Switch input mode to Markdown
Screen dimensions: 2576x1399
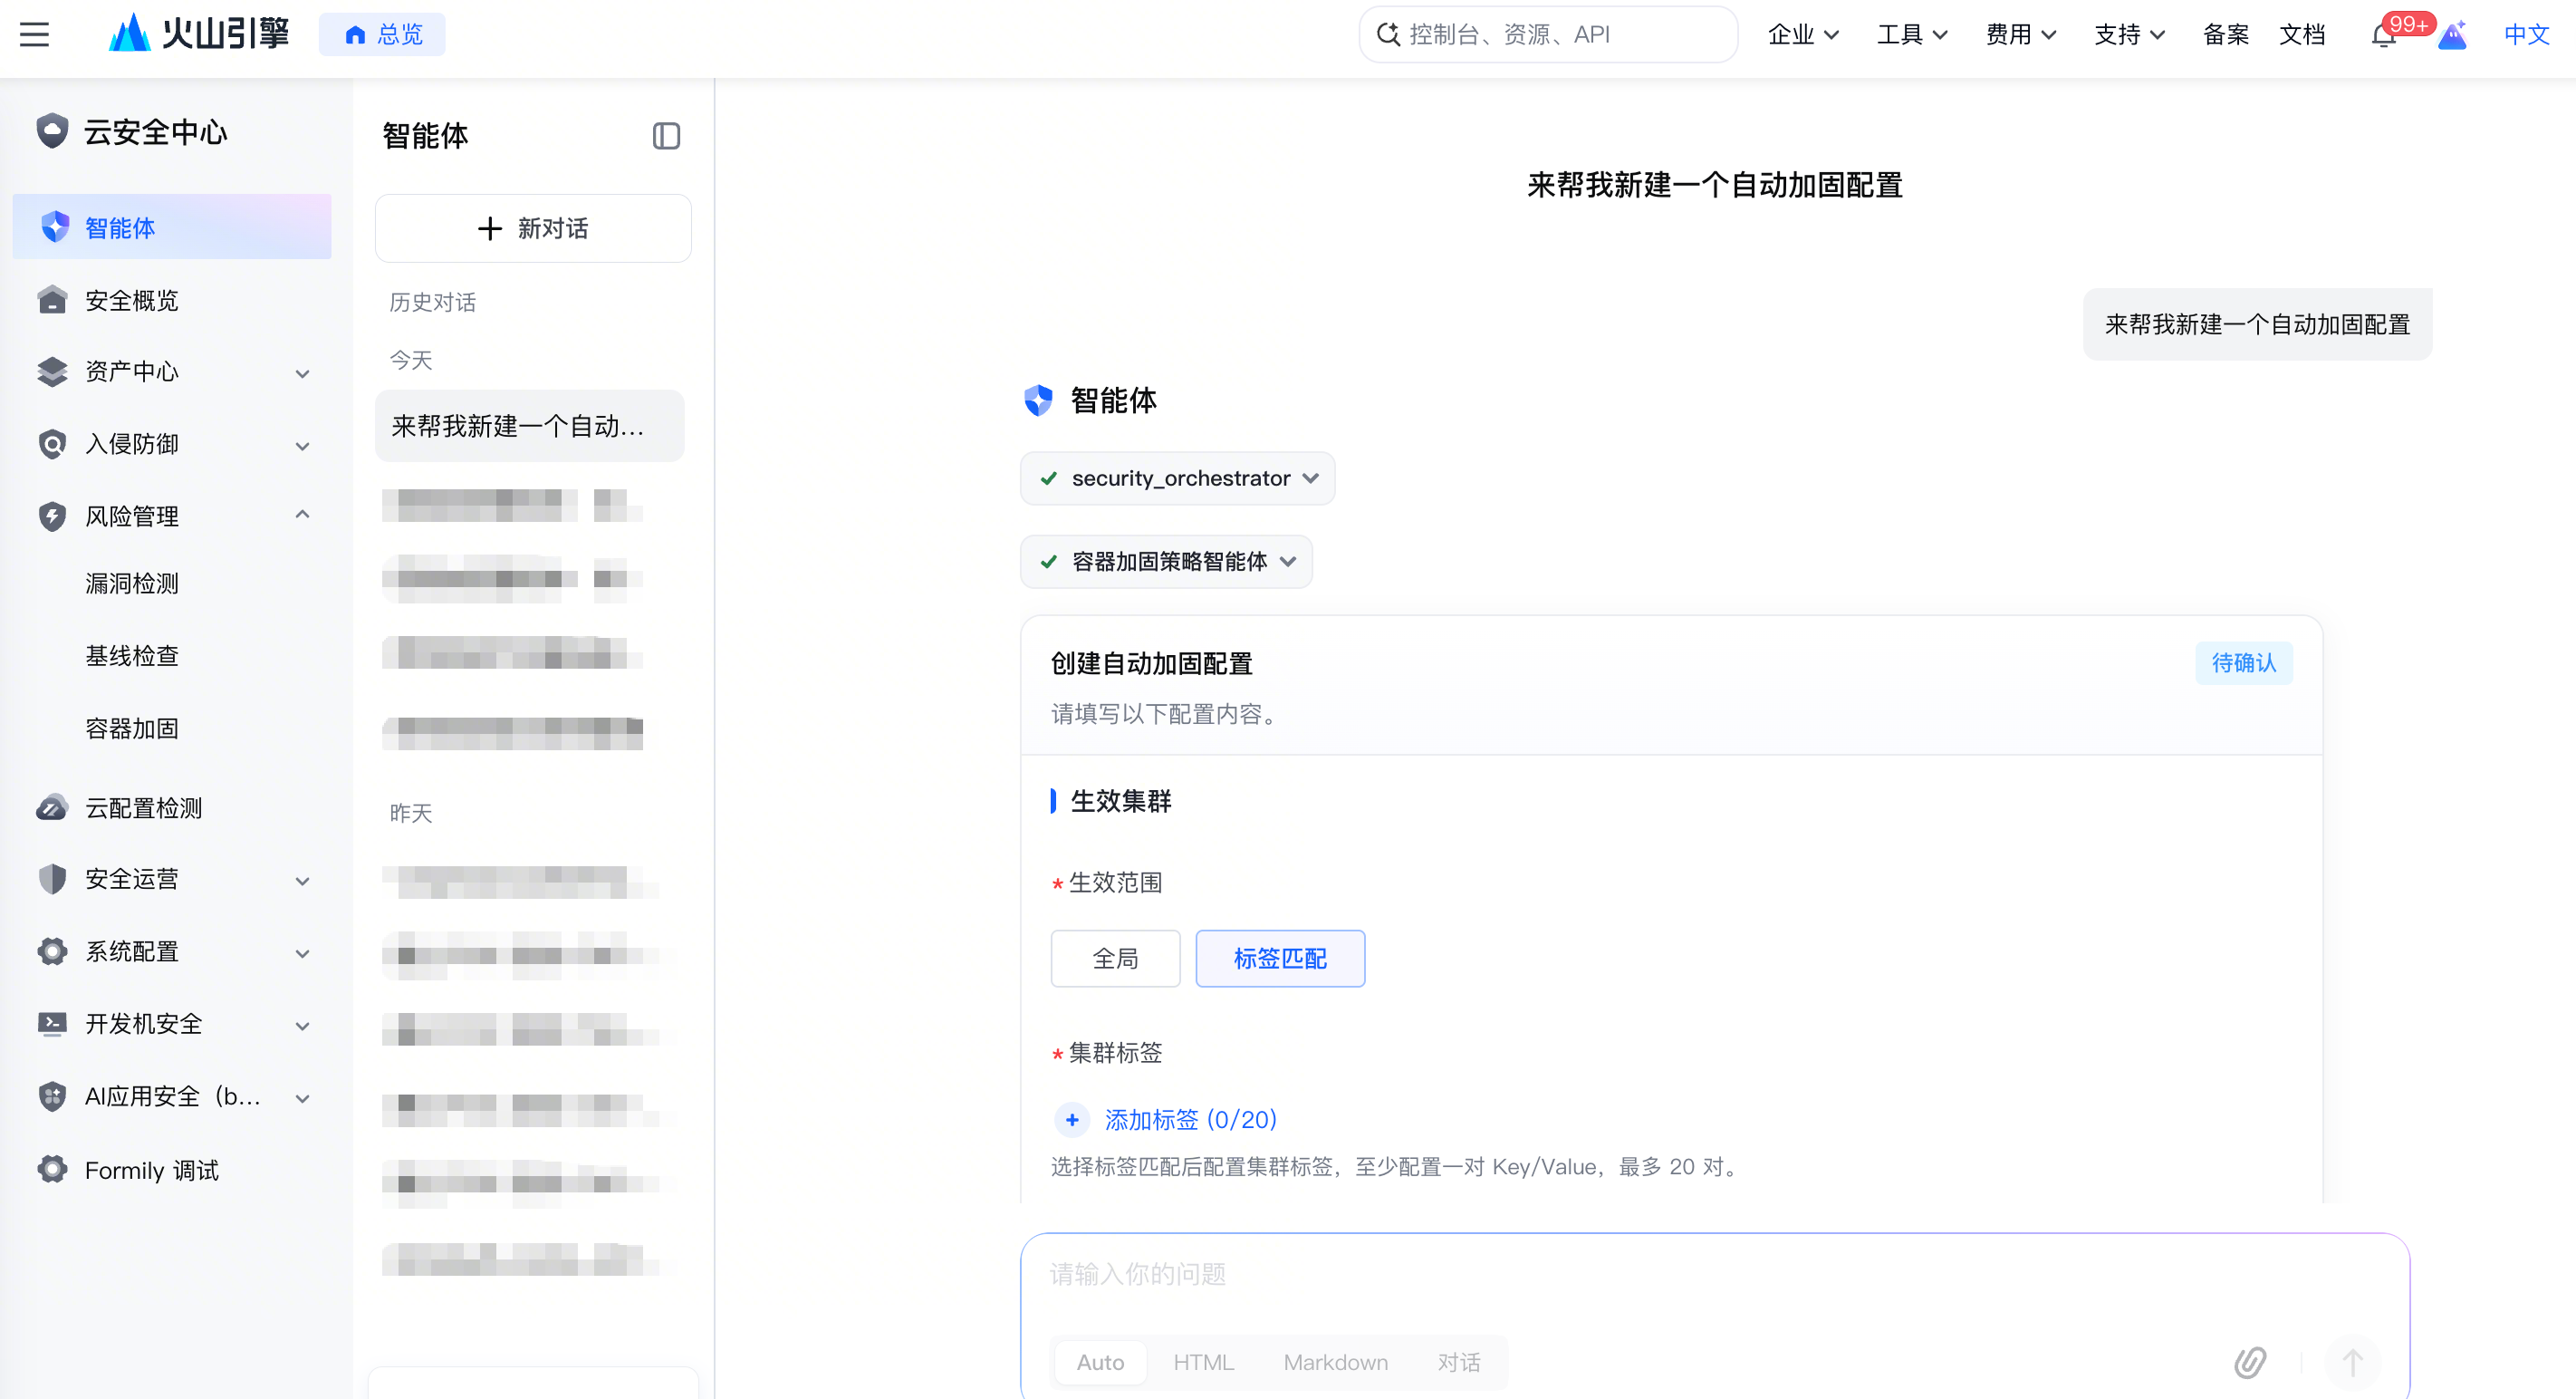click(1335, 1362)
